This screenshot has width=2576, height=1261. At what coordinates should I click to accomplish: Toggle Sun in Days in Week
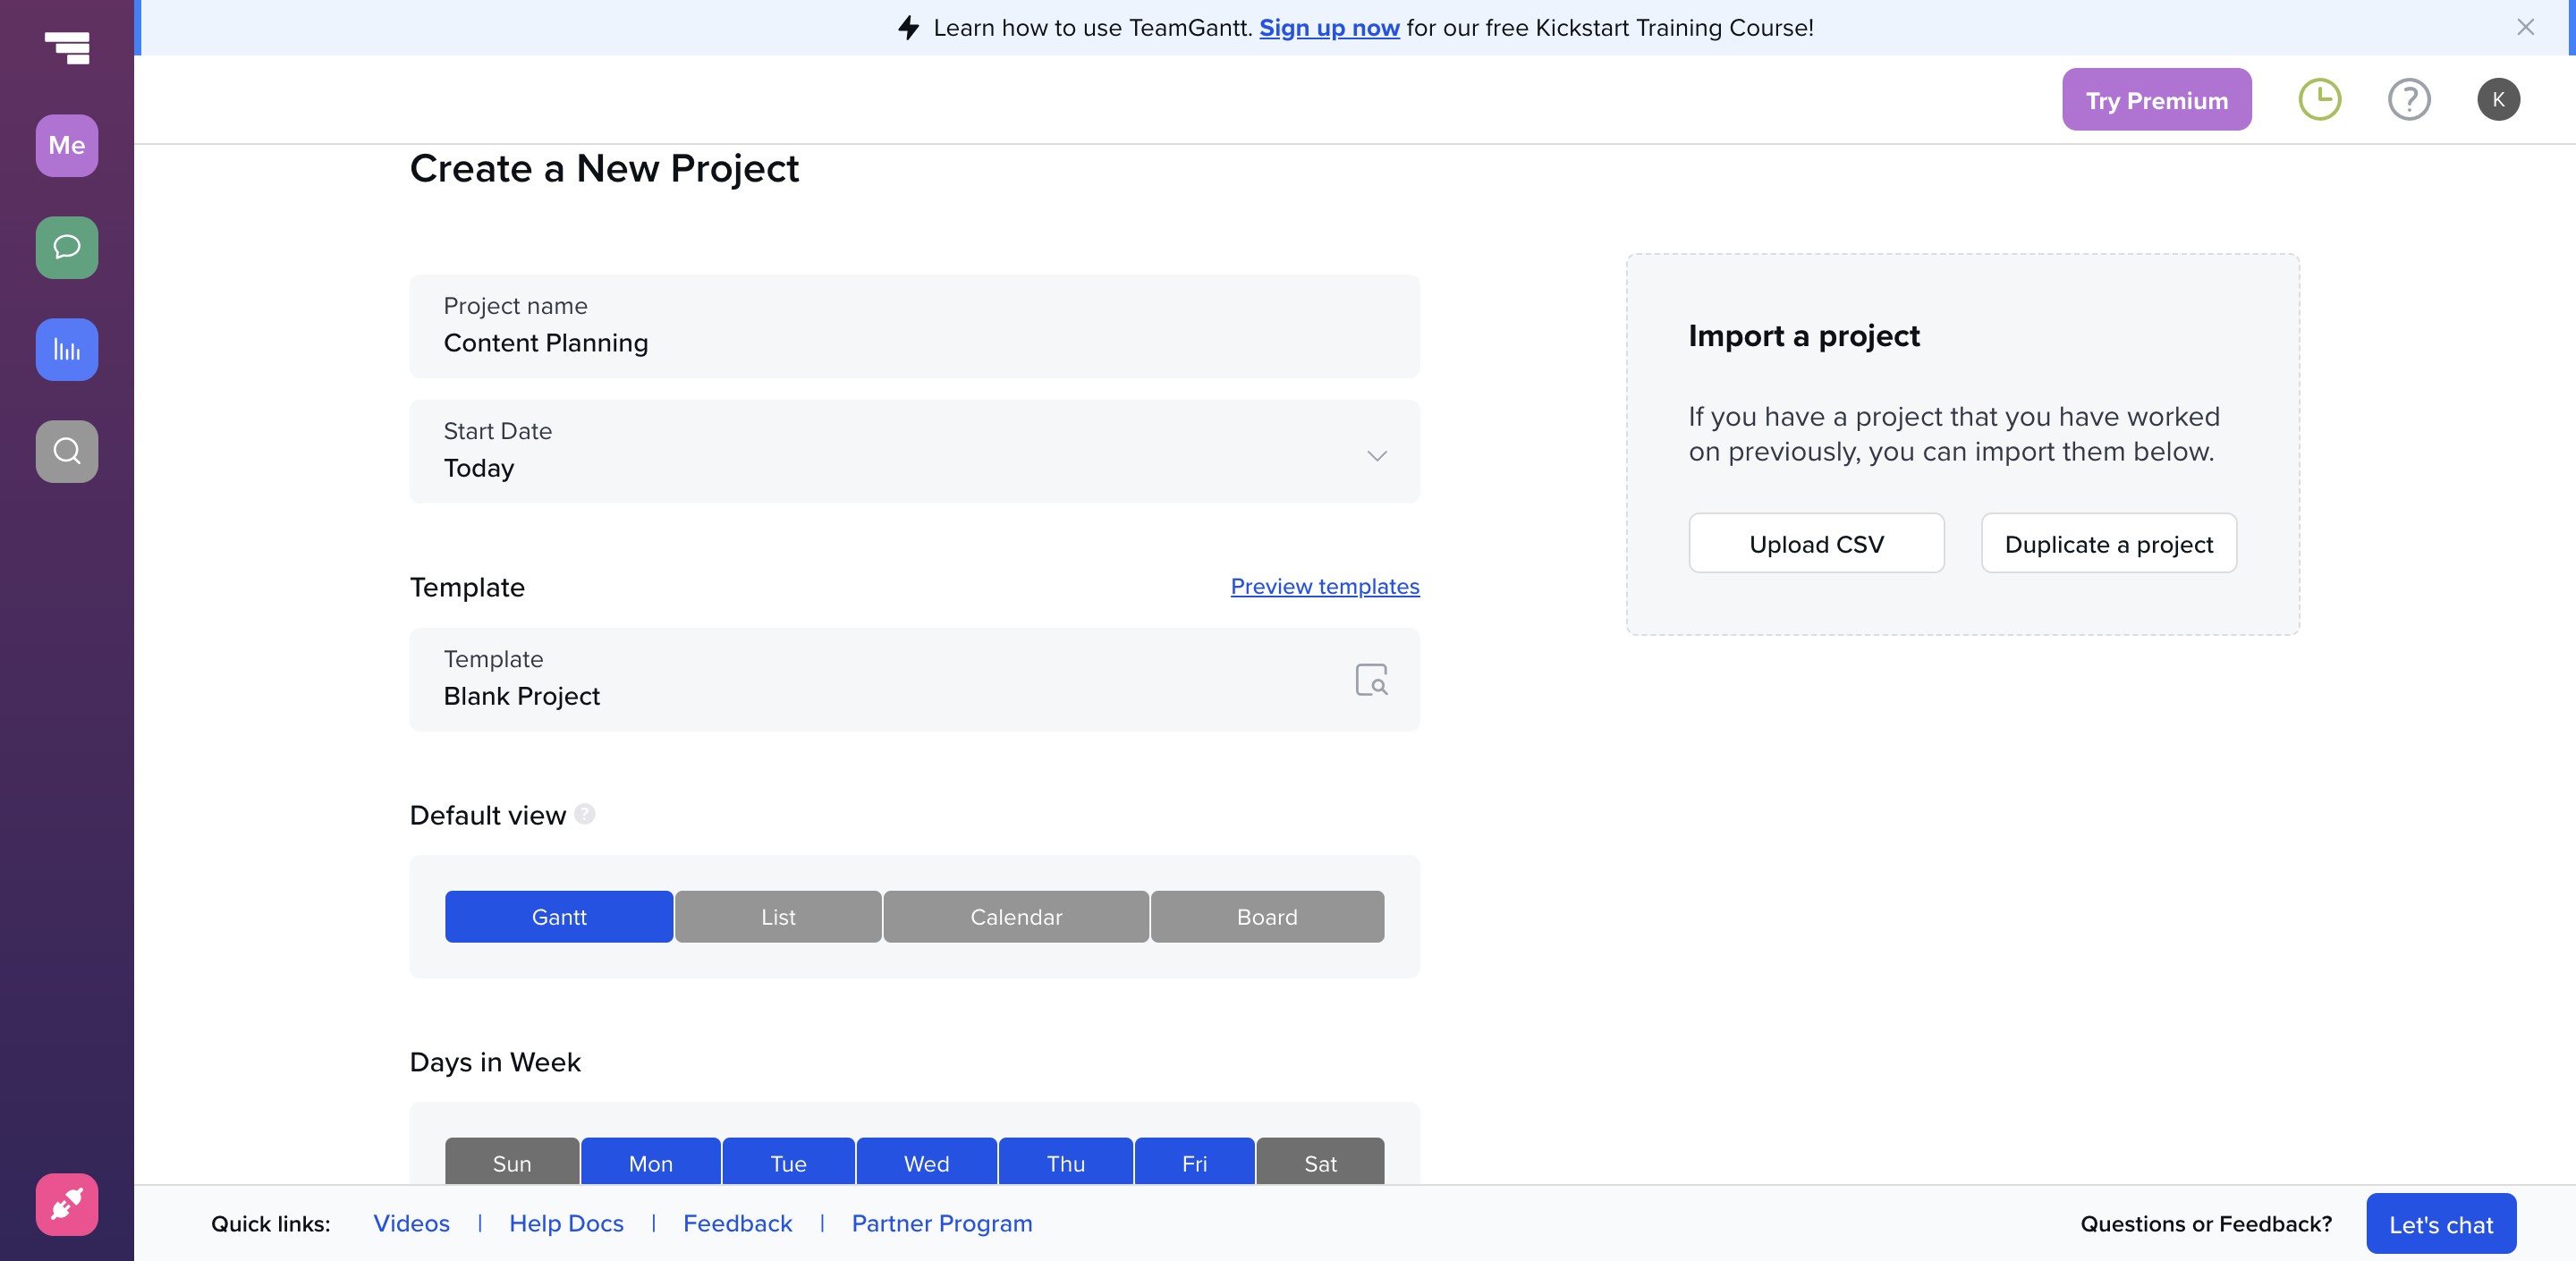tap(512, 1162)
